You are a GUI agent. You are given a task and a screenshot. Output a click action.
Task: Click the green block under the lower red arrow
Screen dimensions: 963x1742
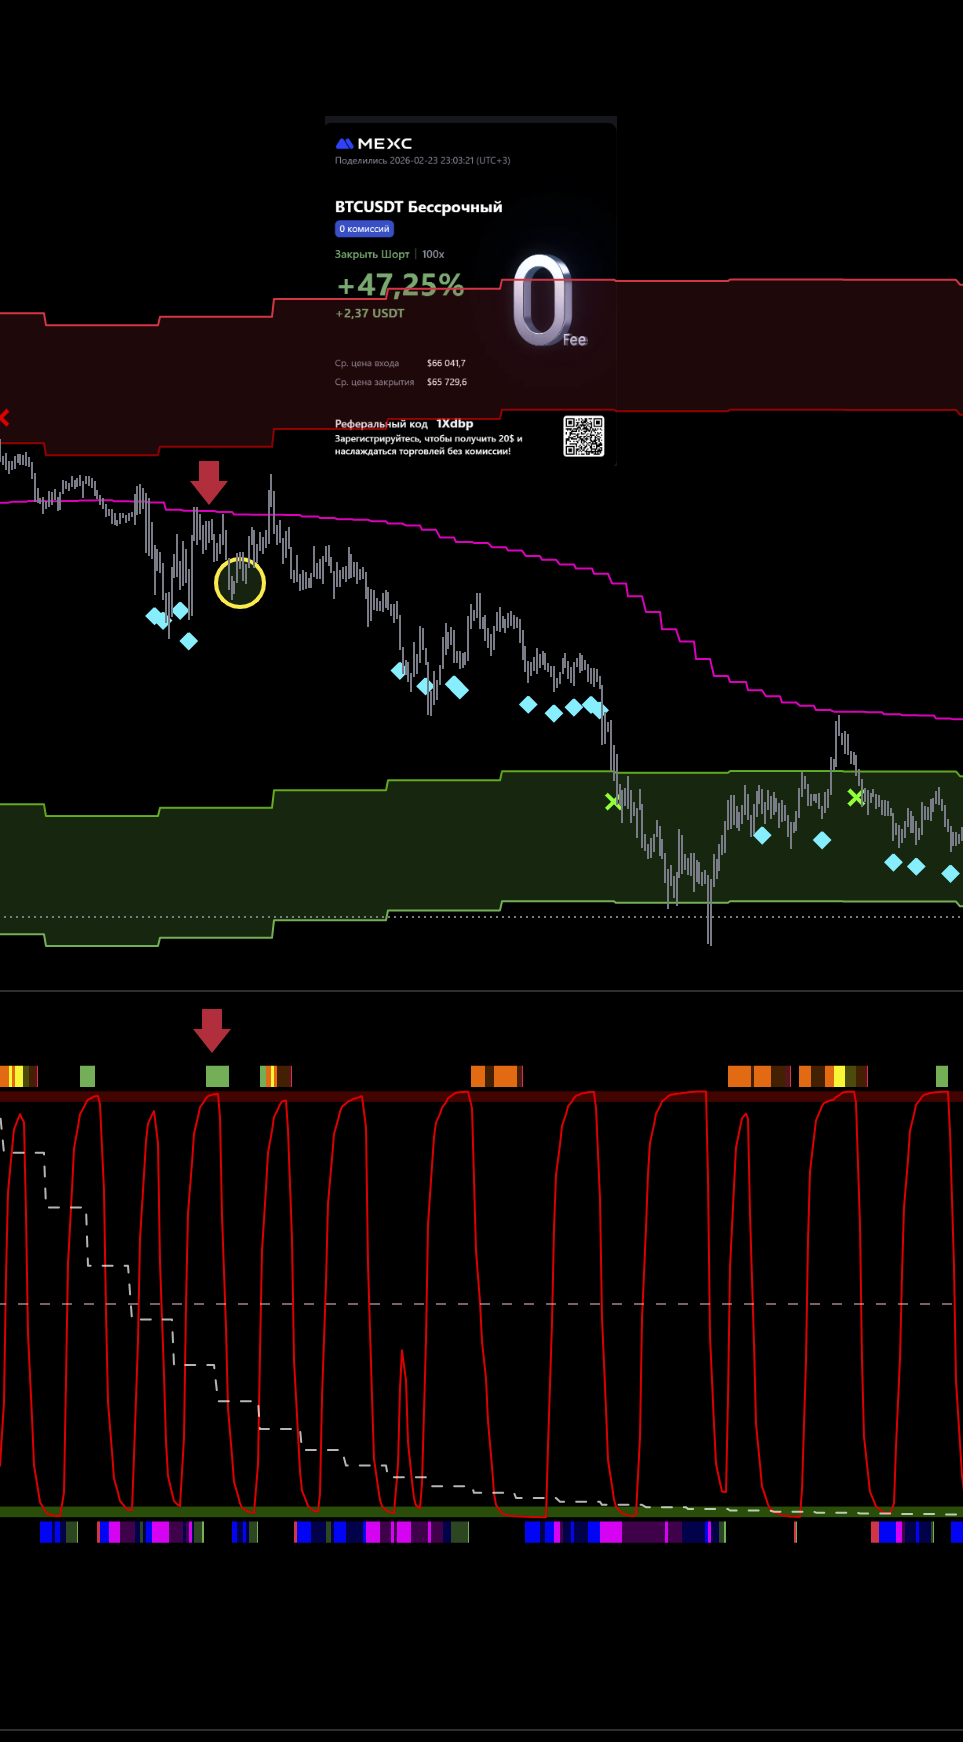click(x=217, y=1076)
